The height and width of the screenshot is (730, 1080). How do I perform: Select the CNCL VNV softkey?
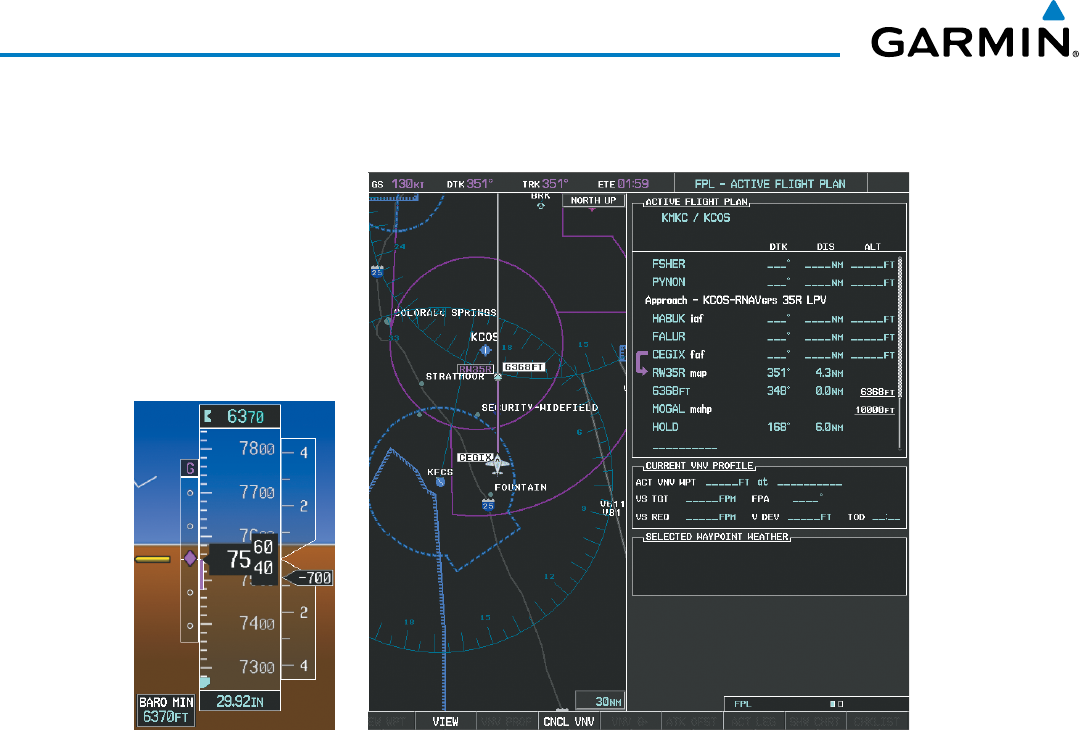pos(568,722)
